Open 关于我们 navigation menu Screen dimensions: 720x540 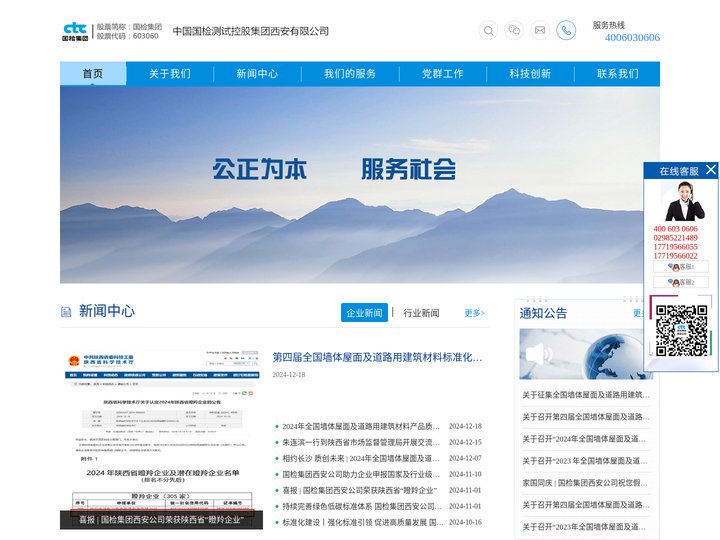[x=169, y=74]
